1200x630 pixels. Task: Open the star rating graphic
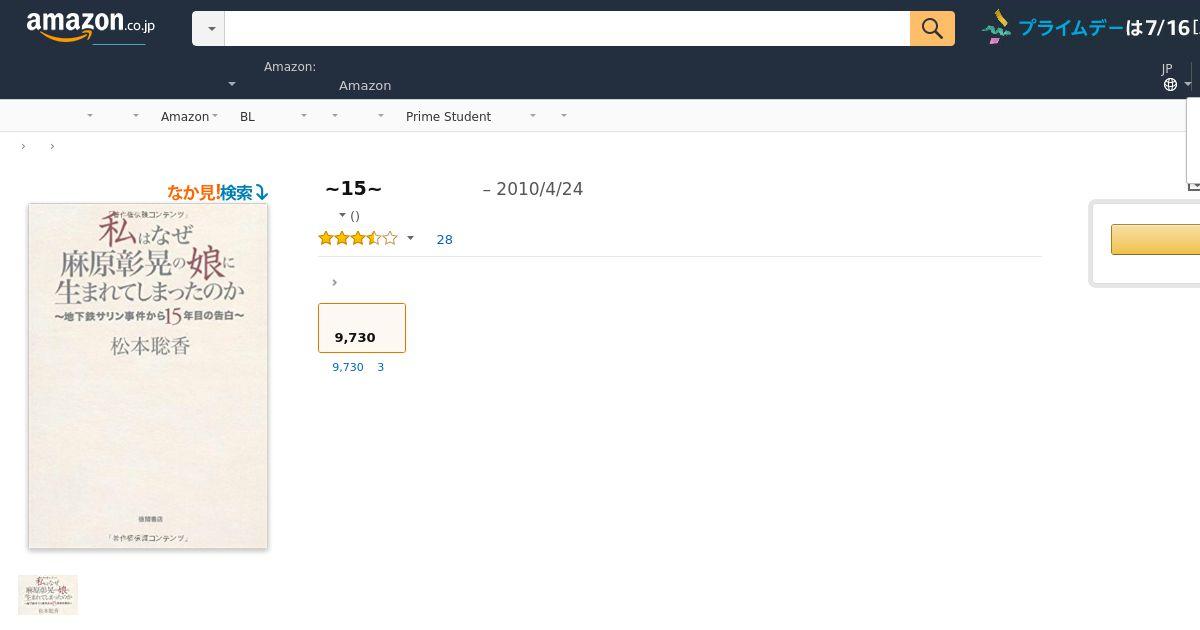(x=357, y=238)
